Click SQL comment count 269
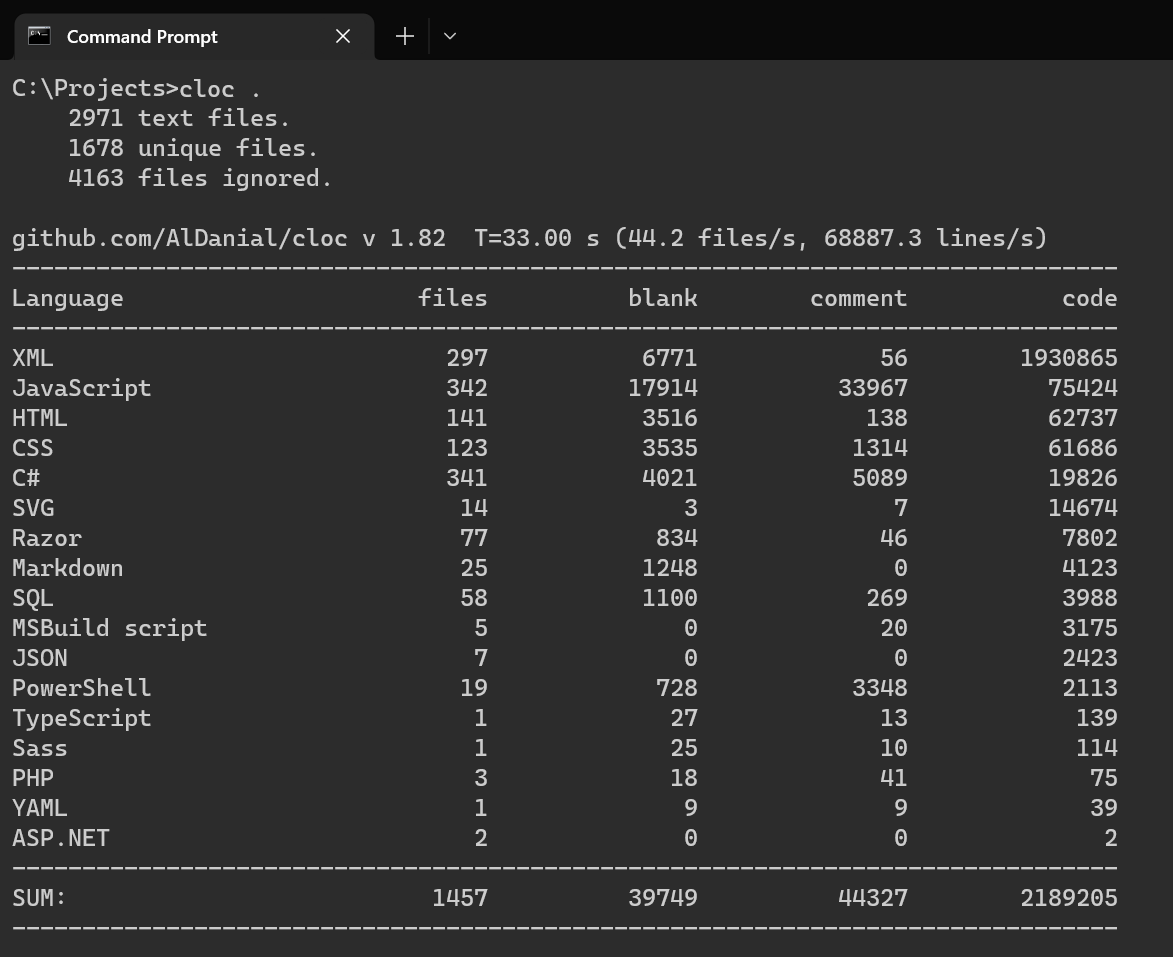1173x957 pixels. tap(886, 597)
